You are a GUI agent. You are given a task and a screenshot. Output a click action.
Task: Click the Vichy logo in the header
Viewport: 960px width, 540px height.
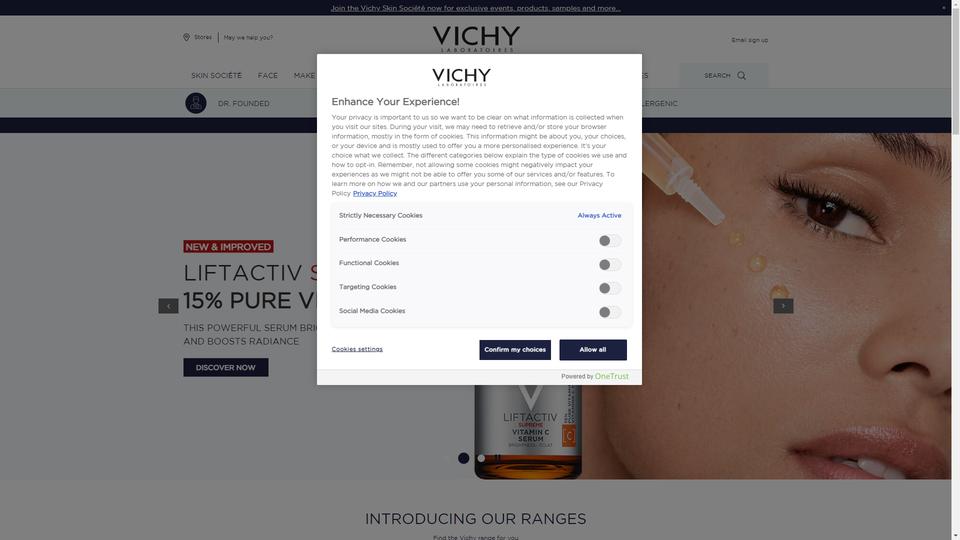(x=476, y=39)
